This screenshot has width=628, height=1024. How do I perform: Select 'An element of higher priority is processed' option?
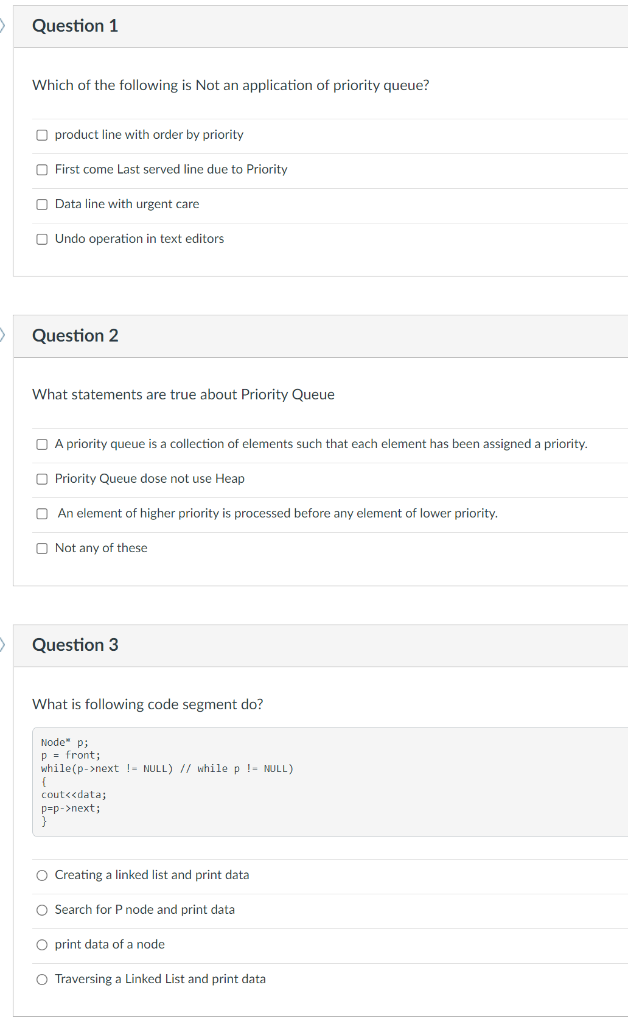tap(41, 513)
